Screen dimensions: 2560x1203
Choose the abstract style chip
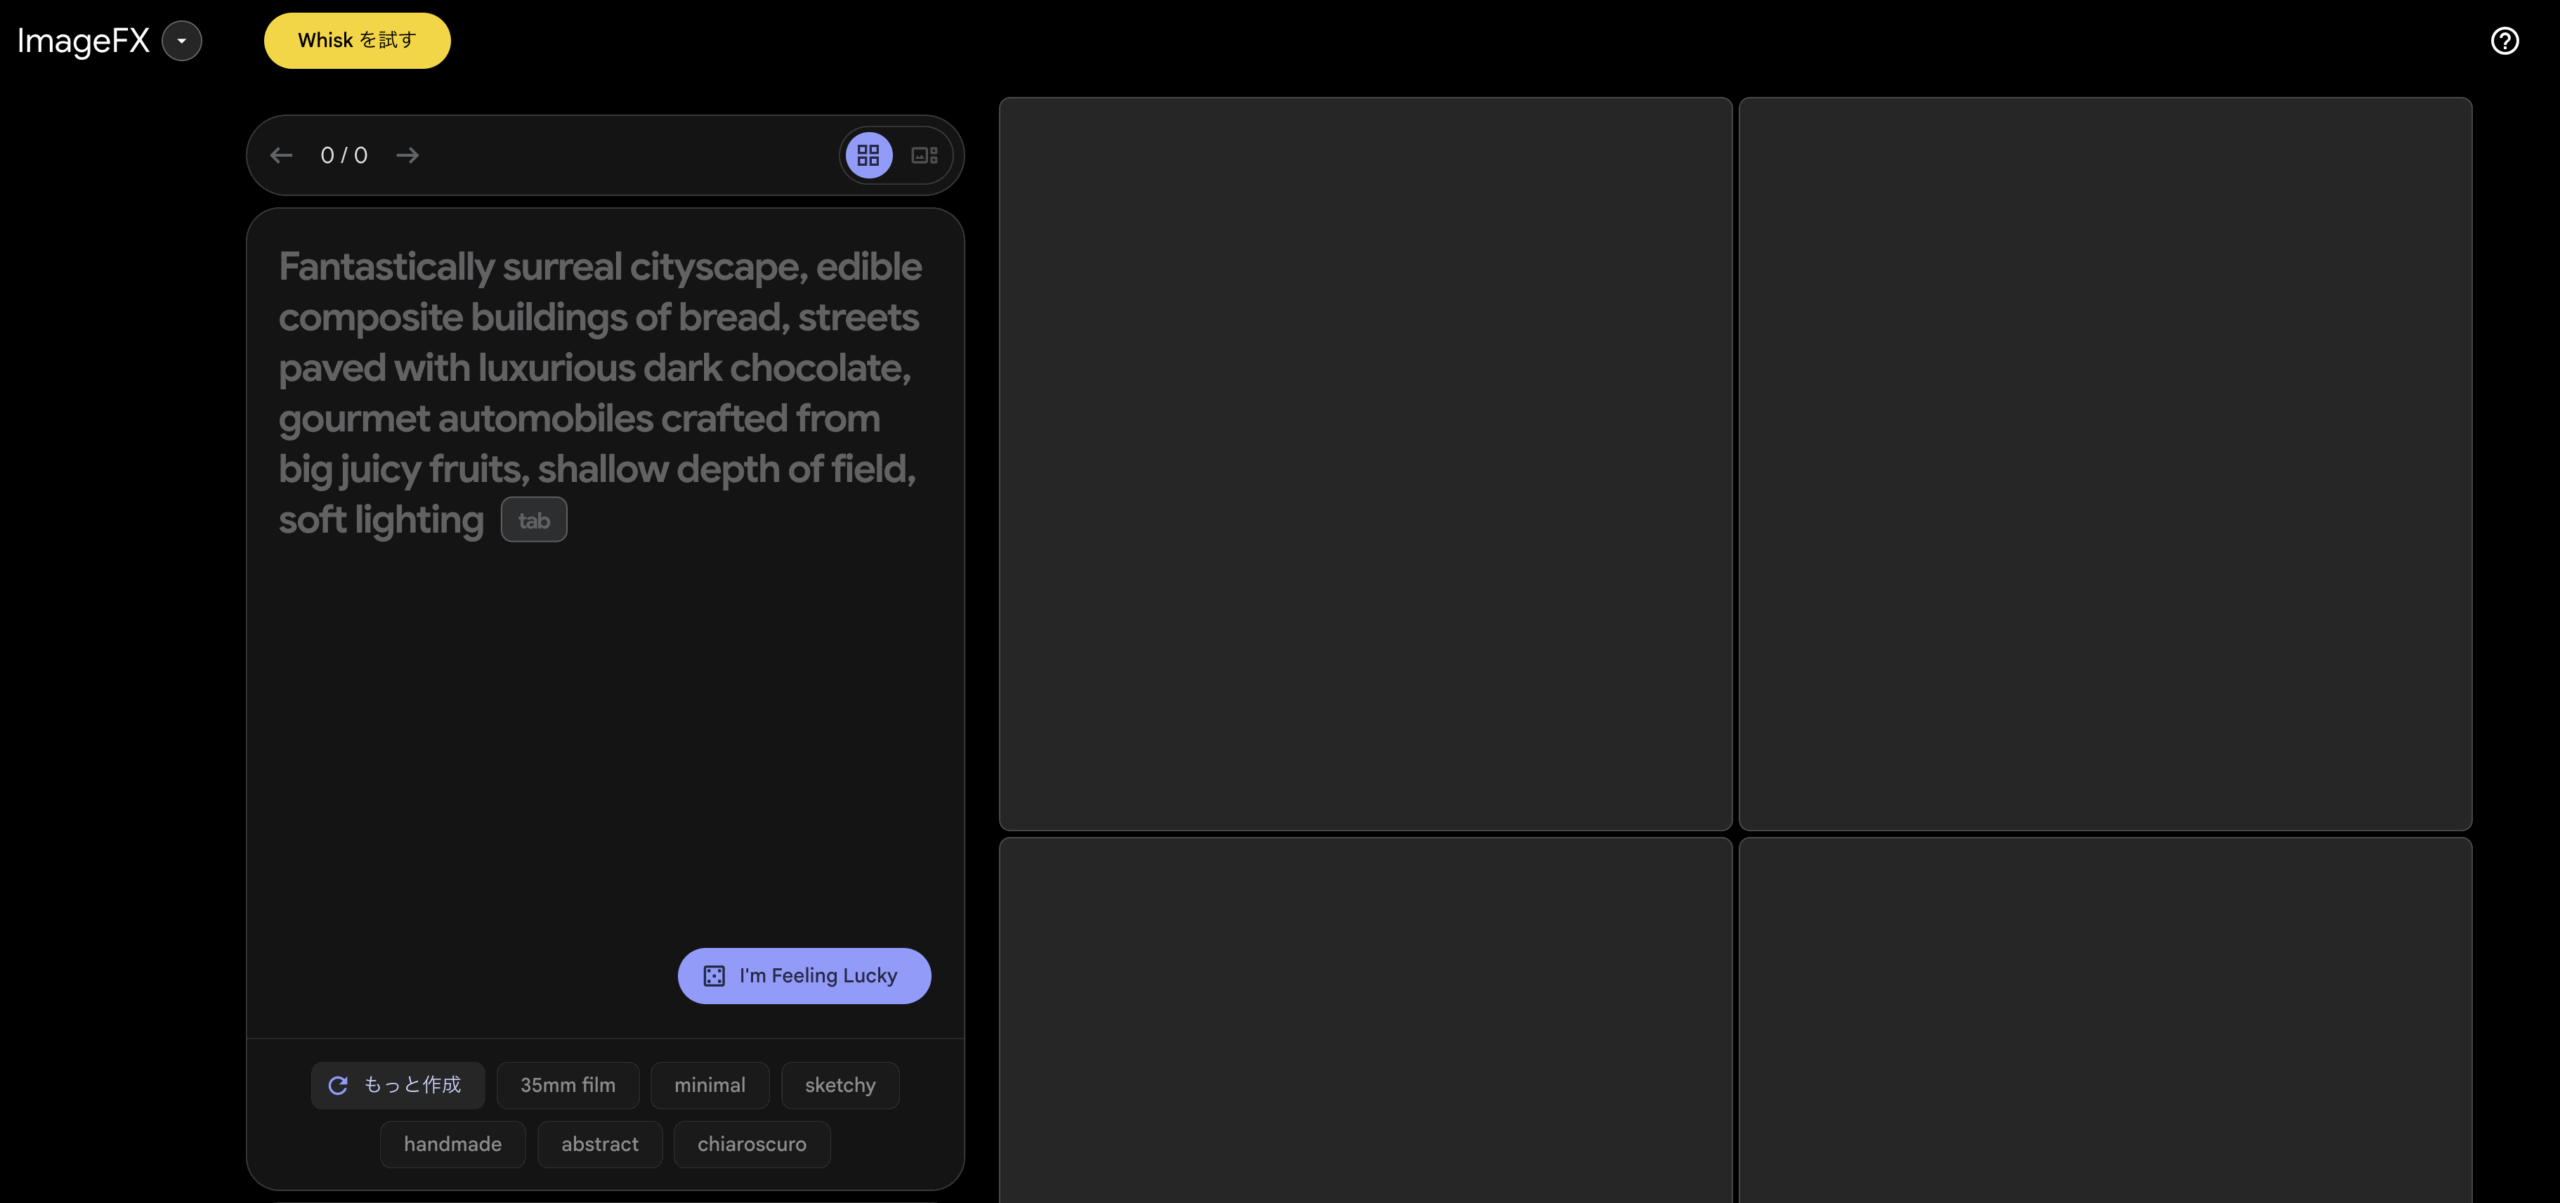click(599, 1144)
